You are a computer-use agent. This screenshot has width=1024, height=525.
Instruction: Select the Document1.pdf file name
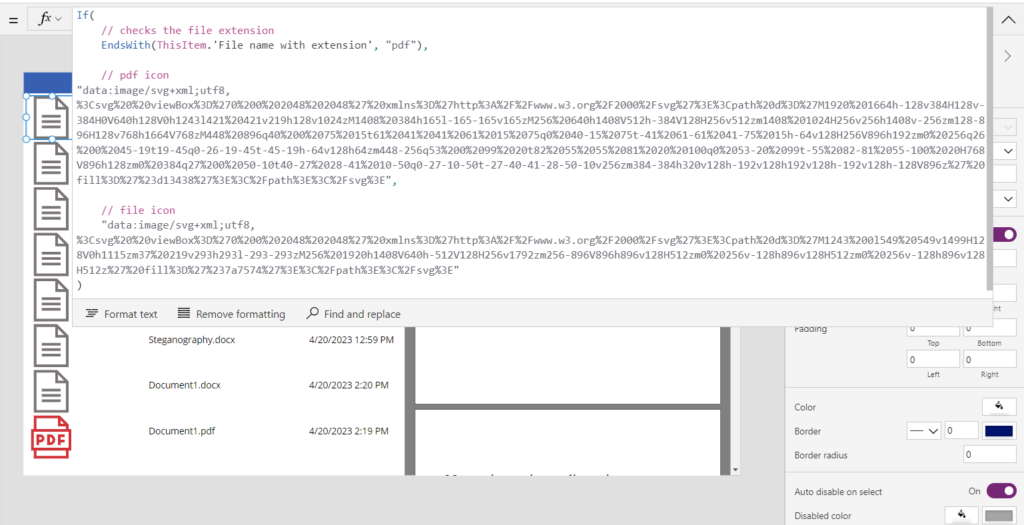point(181,431)
